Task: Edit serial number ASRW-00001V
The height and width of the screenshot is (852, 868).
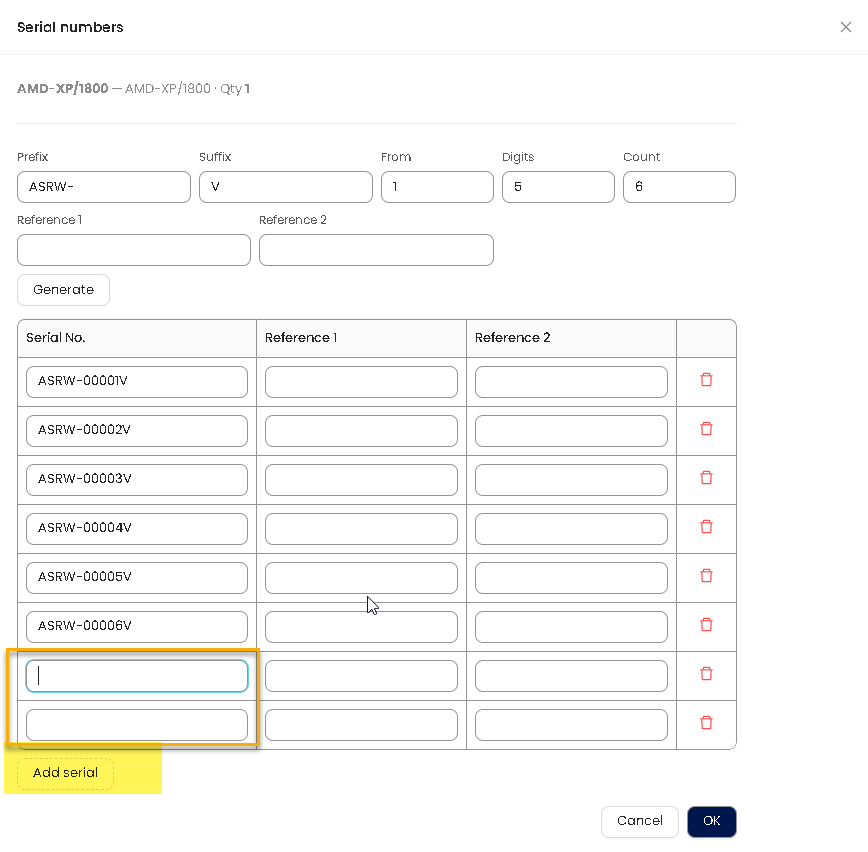Action: click(137, 381)
